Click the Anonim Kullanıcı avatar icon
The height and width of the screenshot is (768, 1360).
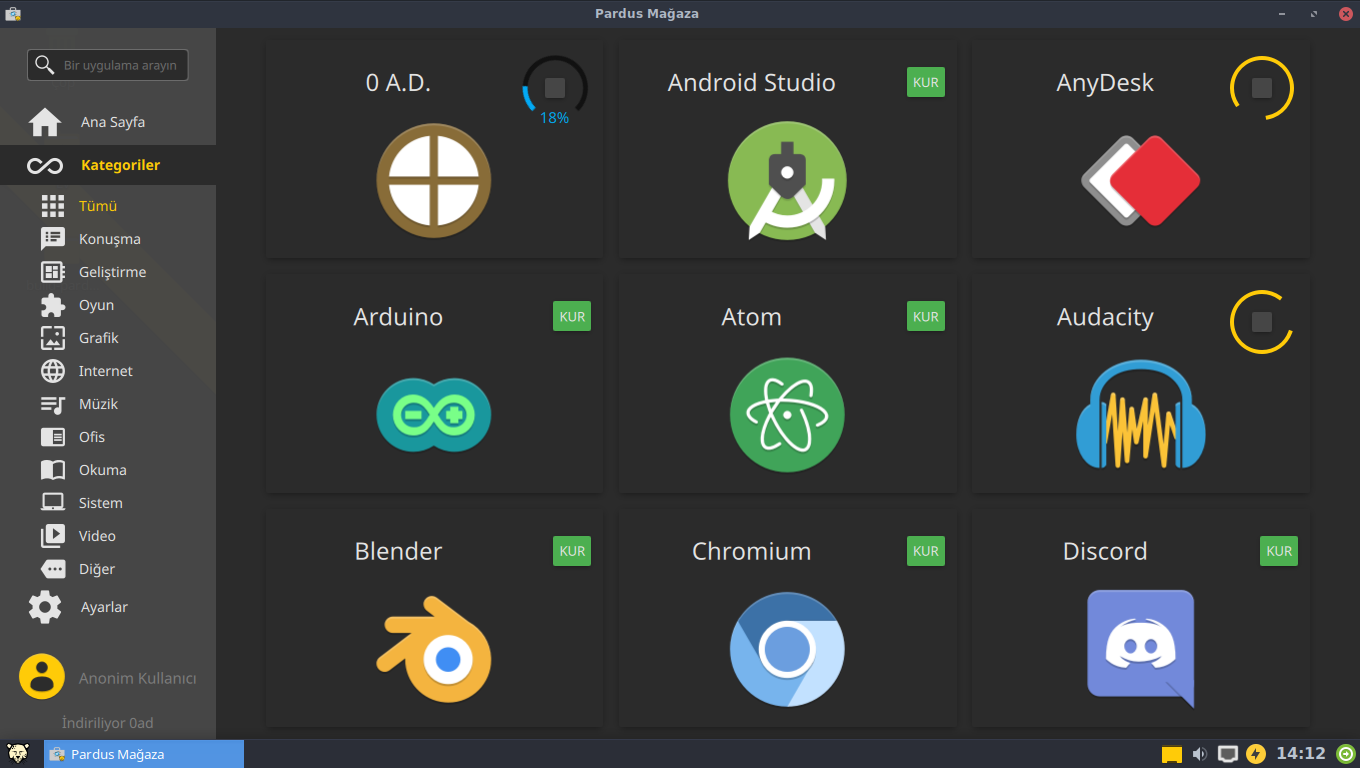pyautogui.click(x=42, y=677)
